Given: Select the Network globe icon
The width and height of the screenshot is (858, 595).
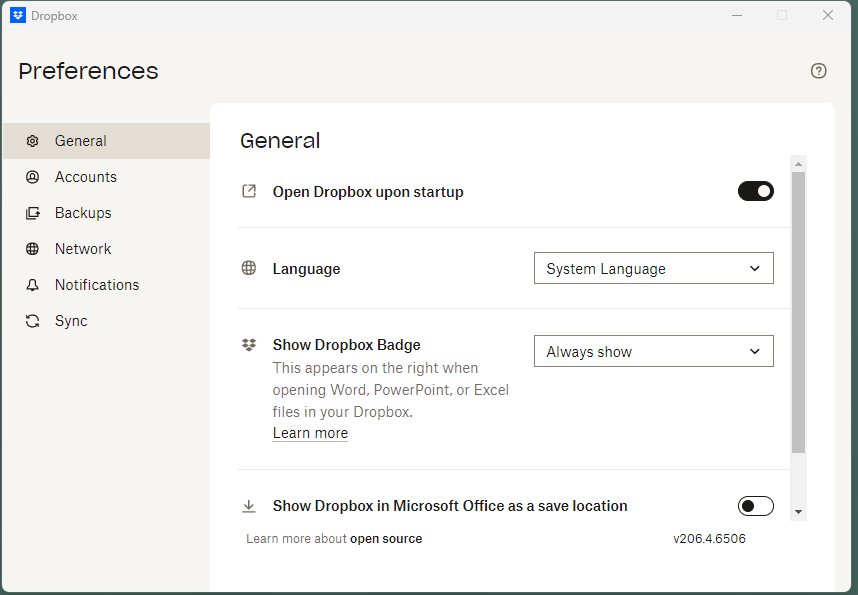Looking at the screenshot, I should pos(32,249).
